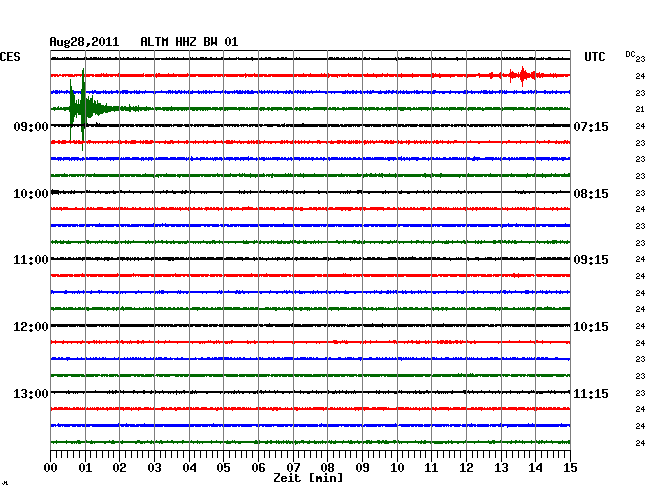Image resolution: width=650 pixels, height=494 pixels.
Task: Click the 10 minute axis label
Action: pos(397,467)
